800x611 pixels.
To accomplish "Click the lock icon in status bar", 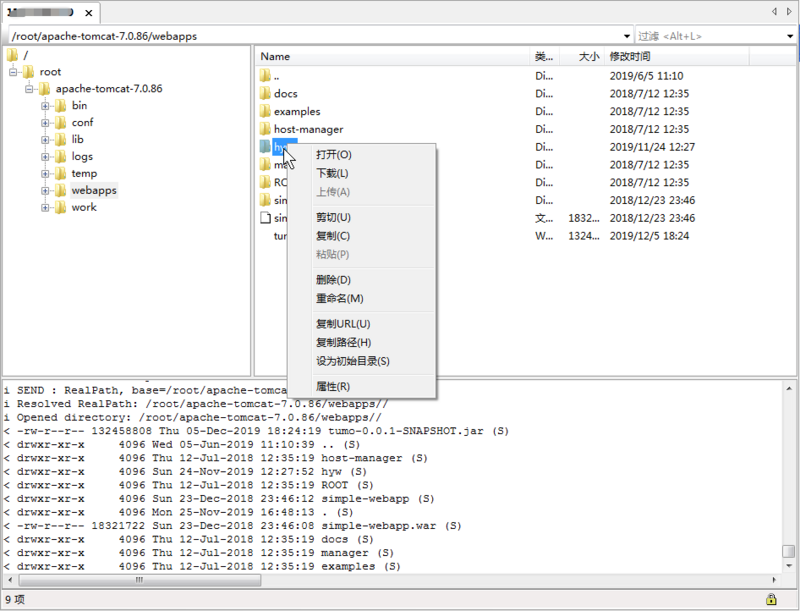I will pyautogui.click(x=771, y=599).
